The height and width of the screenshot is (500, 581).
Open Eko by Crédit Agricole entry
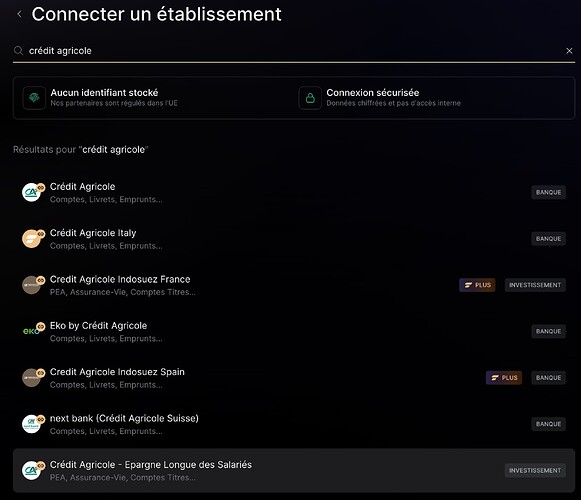click(x=294, y=331)
